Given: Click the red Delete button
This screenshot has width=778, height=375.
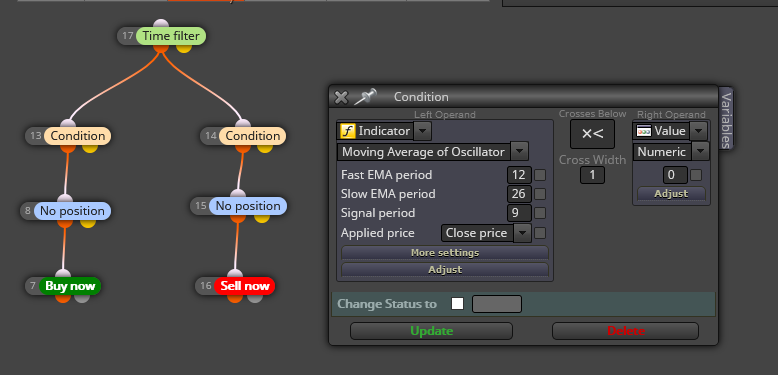Looking at the screenshot, I should pos(625,331).
